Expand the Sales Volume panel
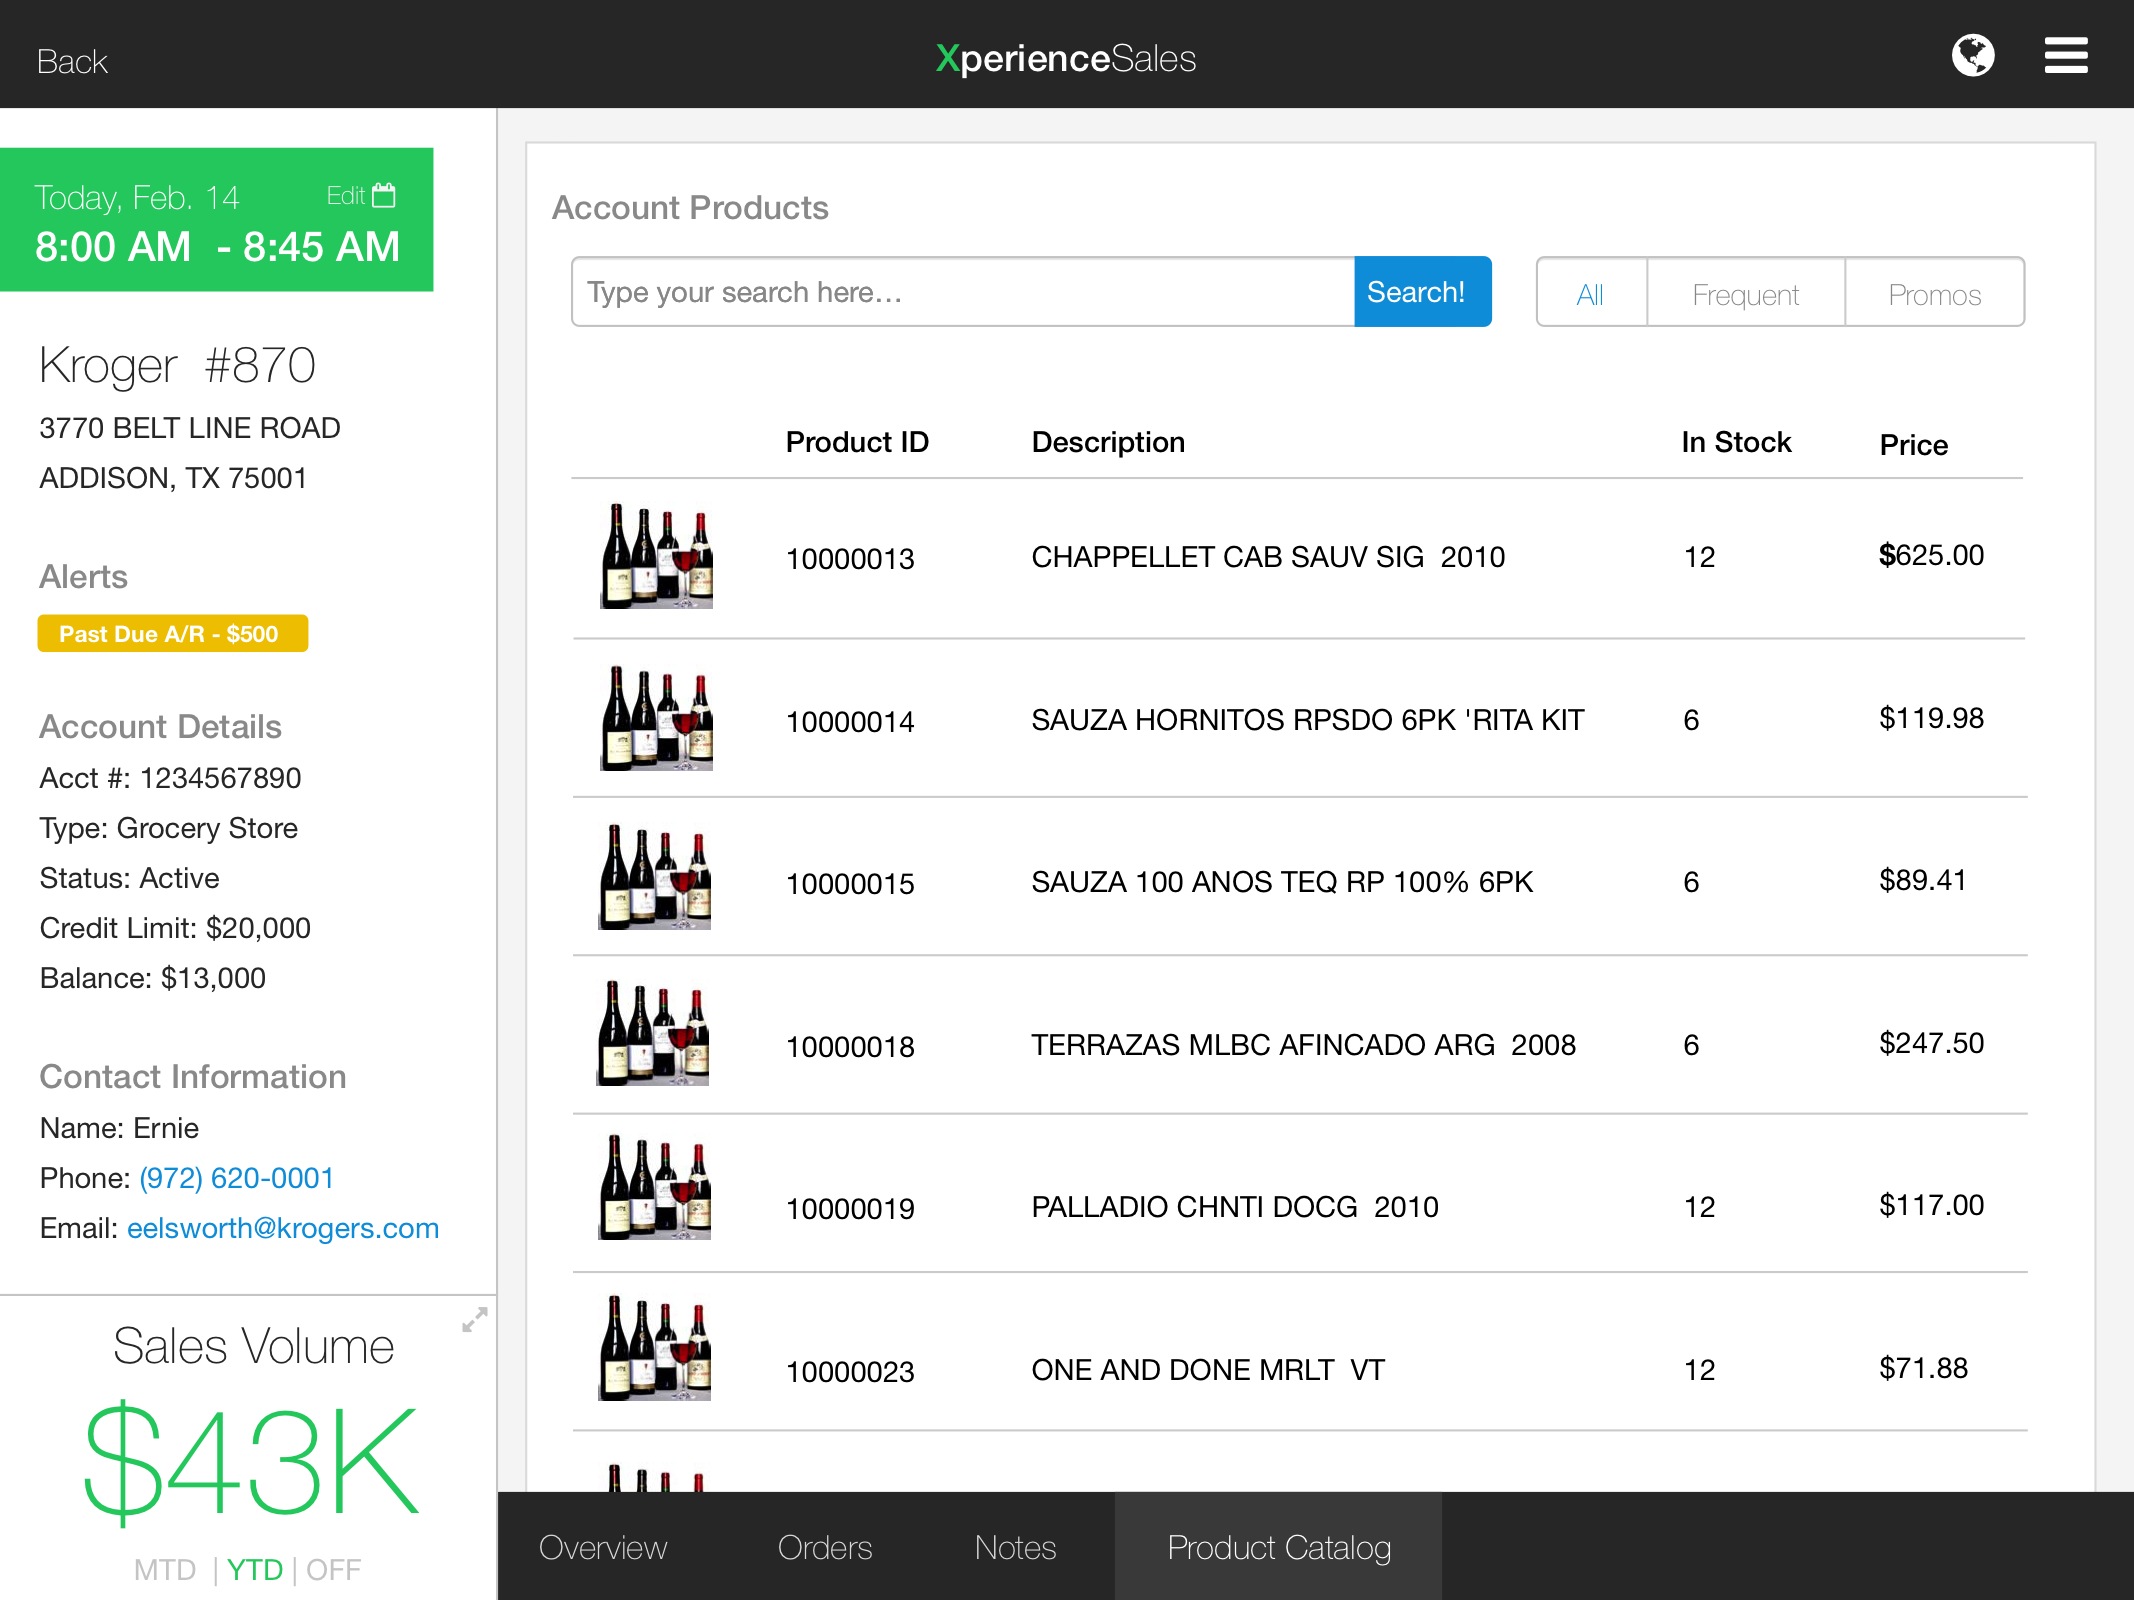This screenshot has width=2134, height=1600. pyautogui.click(x=474, y=1319)
